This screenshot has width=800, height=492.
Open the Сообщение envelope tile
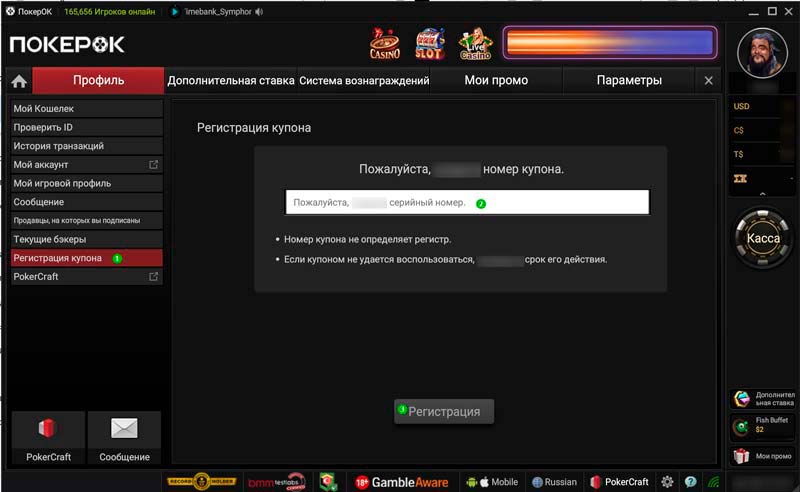click(x=124, y=437)
